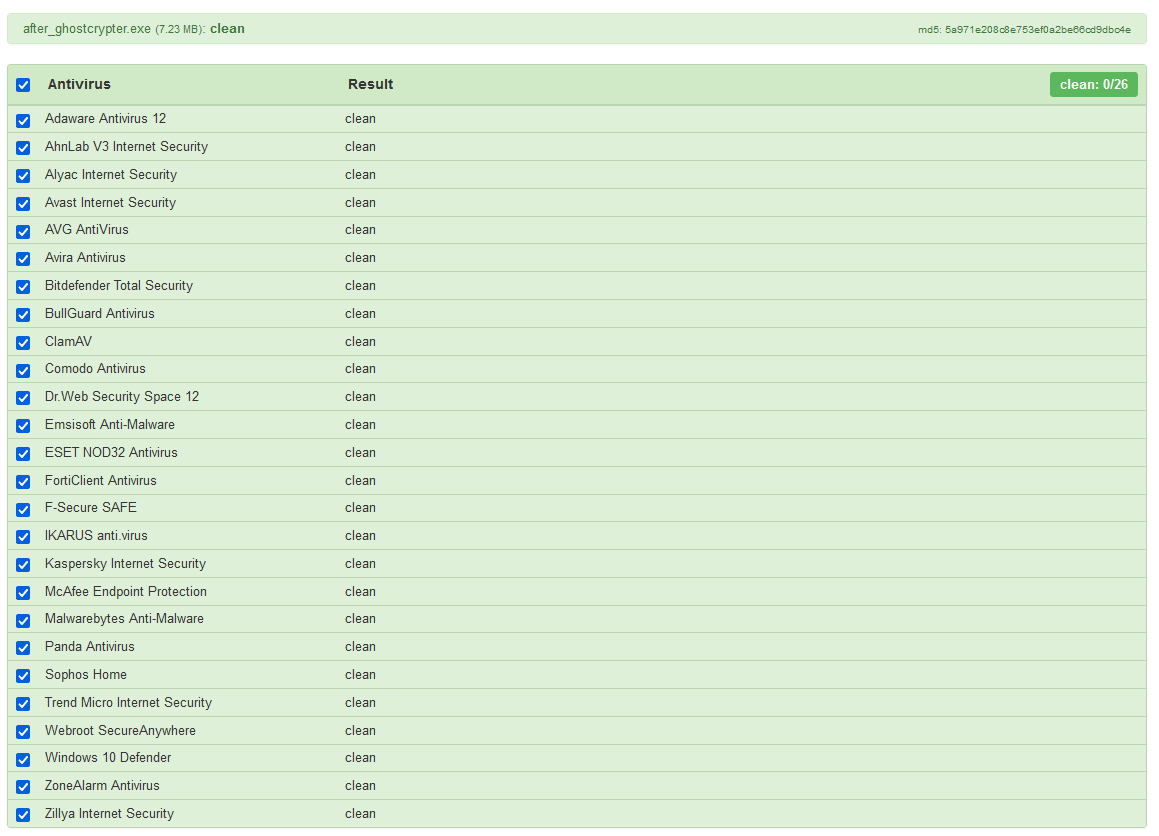Screen dimensions: 1159x836
Task: Click the "McAfee Endpoint Protection" name
Action: click(x=126, y=591)
